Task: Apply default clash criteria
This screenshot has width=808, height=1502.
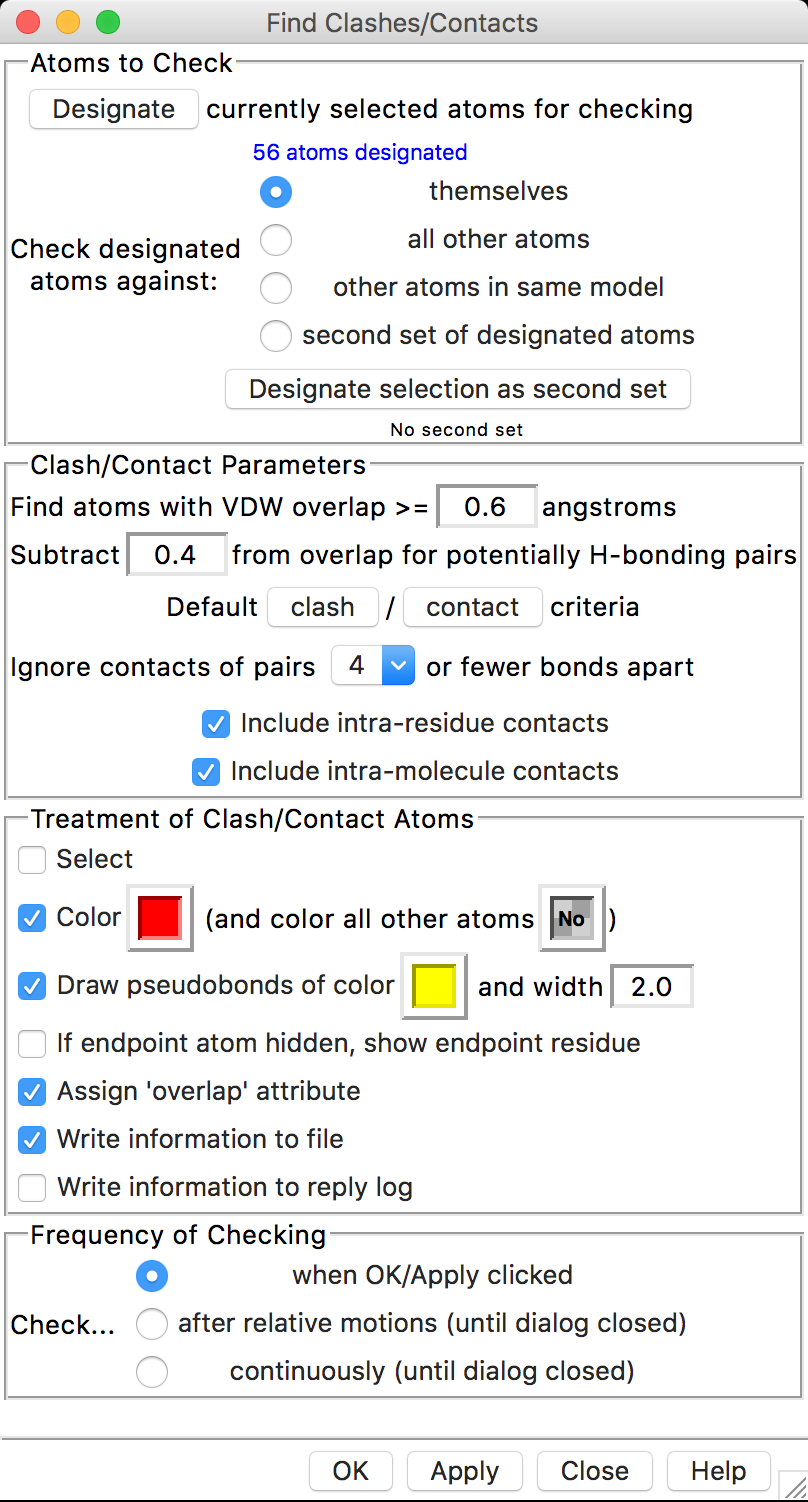Action: 323,607
